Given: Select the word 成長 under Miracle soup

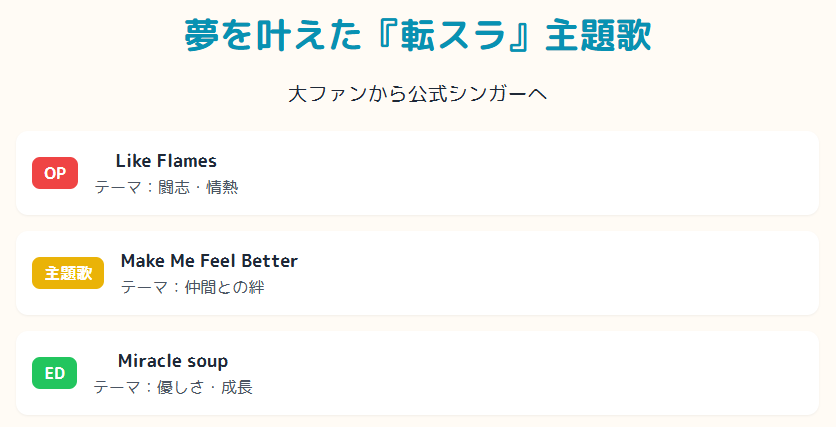Looking at the screenshot, I should pos(237,387).
